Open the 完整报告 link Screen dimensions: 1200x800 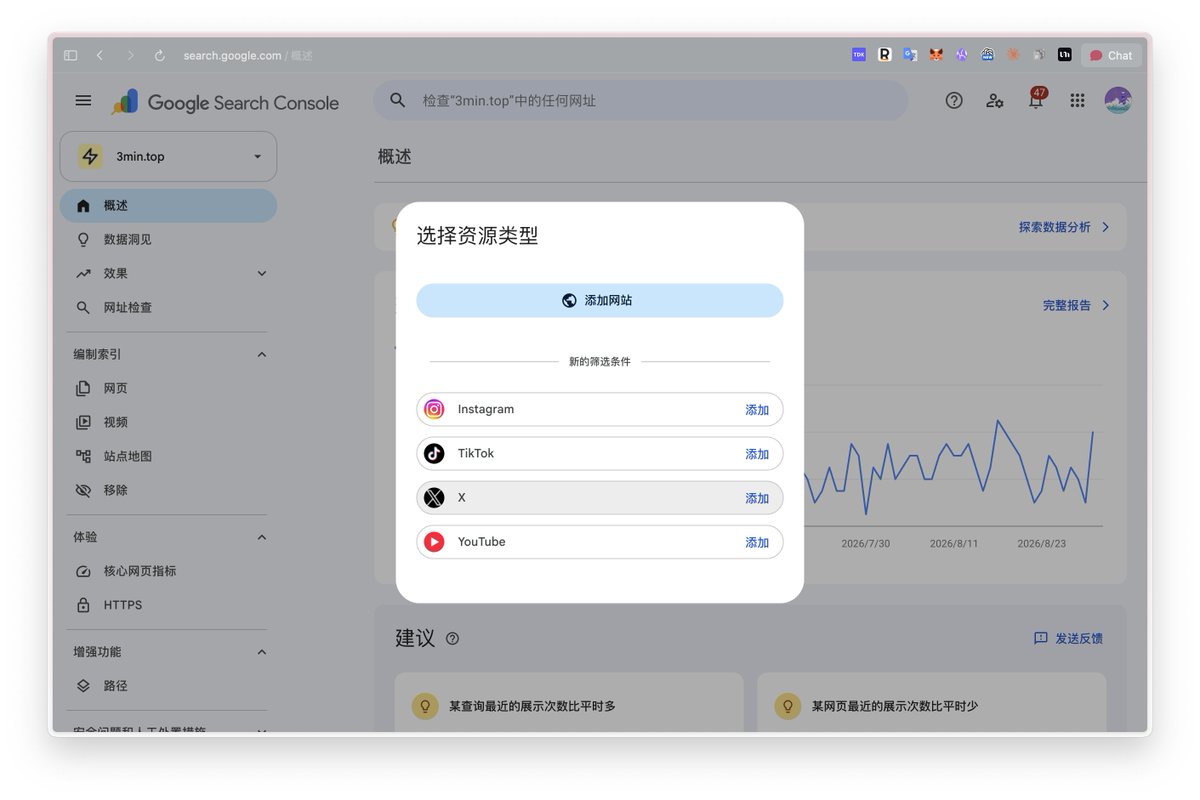point(1067,305)
